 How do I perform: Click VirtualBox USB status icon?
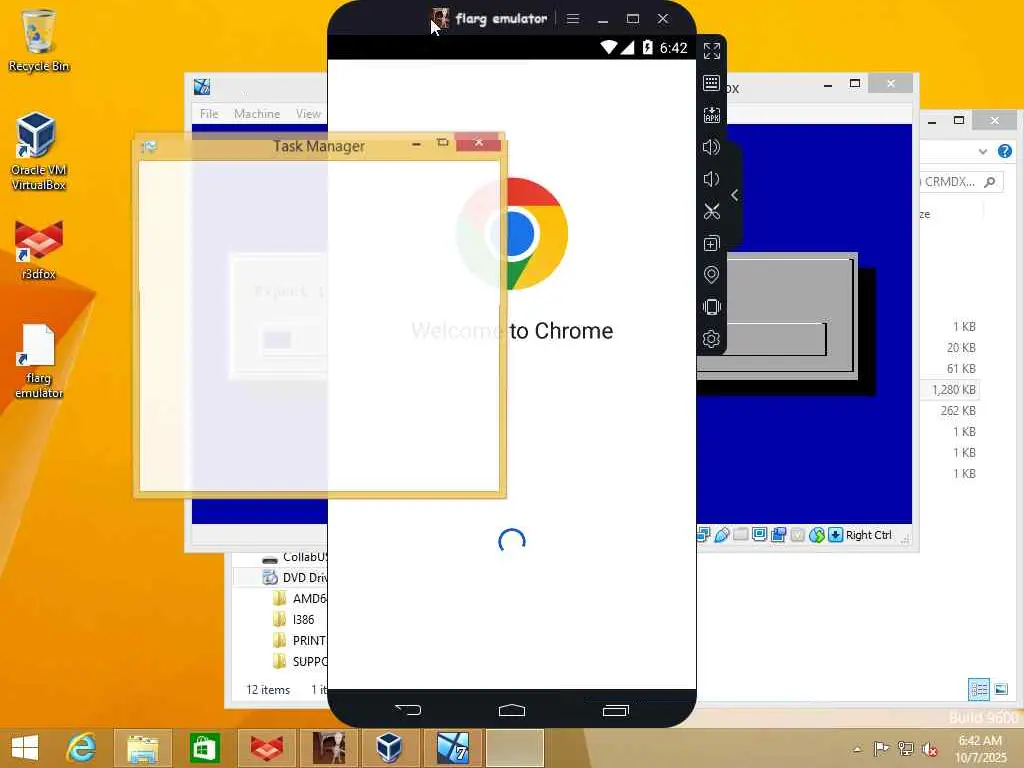(x=722, y=536)
